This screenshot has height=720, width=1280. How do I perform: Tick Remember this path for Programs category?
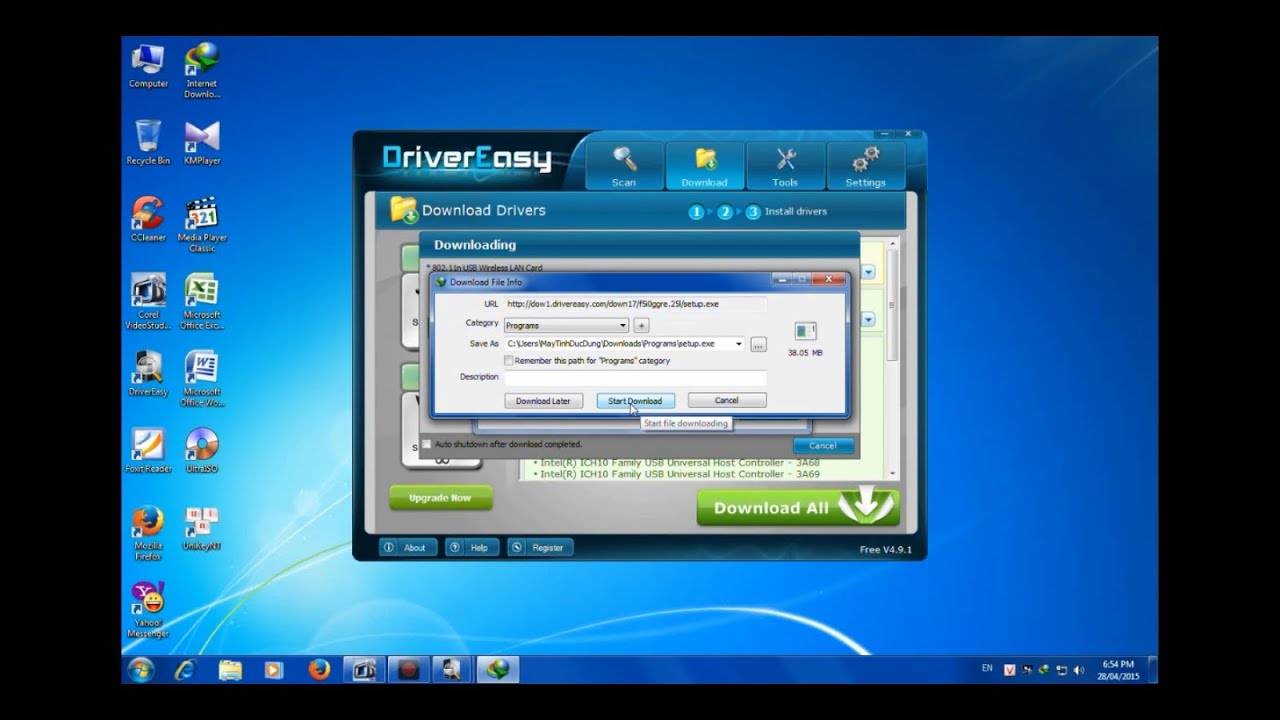[509, 360]
